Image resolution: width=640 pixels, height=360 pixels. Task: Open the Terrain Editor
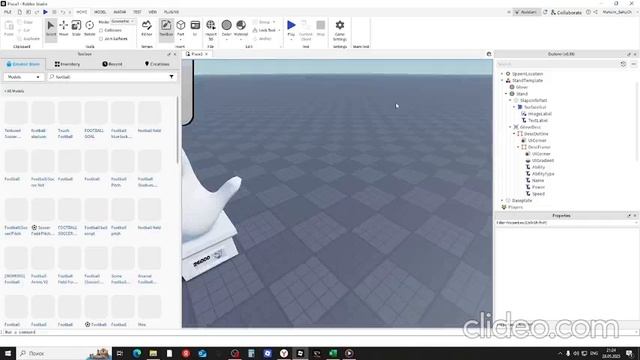pyautogui.click(x=147, y=29)
